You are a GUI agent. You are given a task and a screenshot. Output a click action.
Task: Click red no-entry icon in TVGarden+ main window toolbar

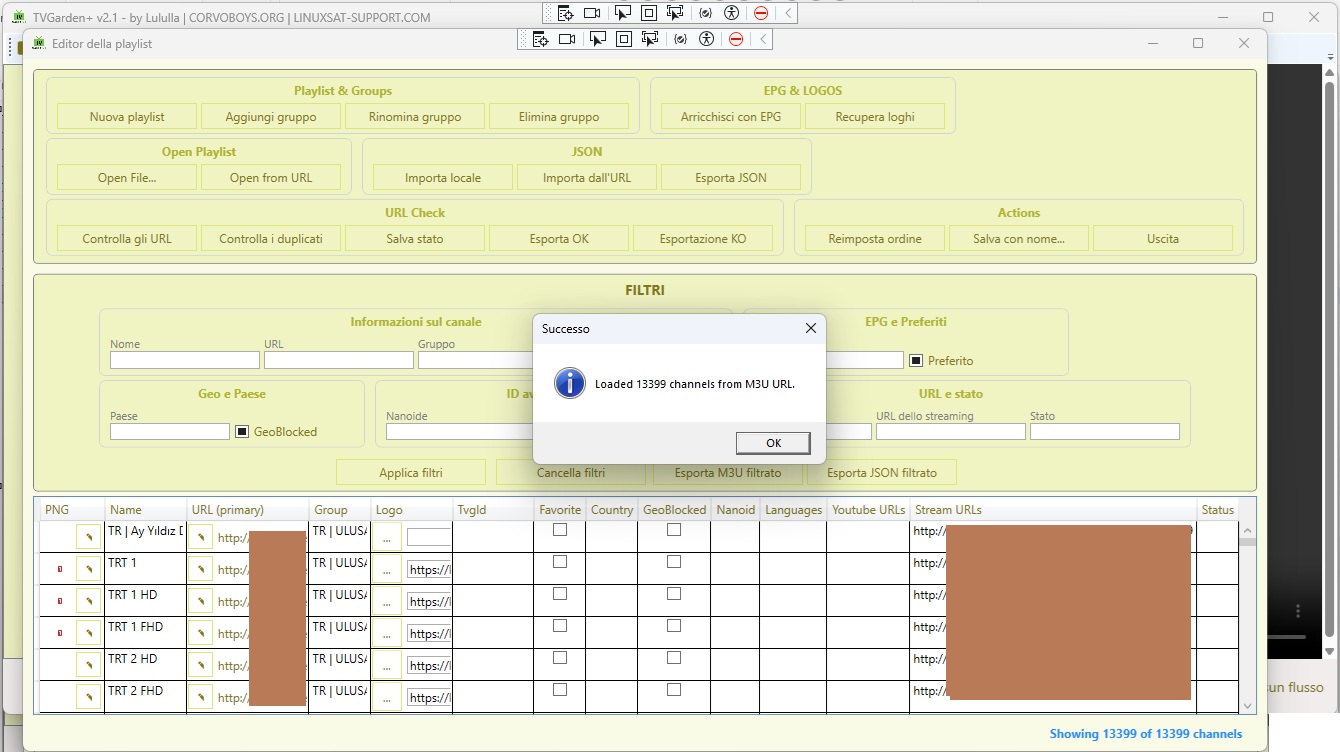pos(761,13)
